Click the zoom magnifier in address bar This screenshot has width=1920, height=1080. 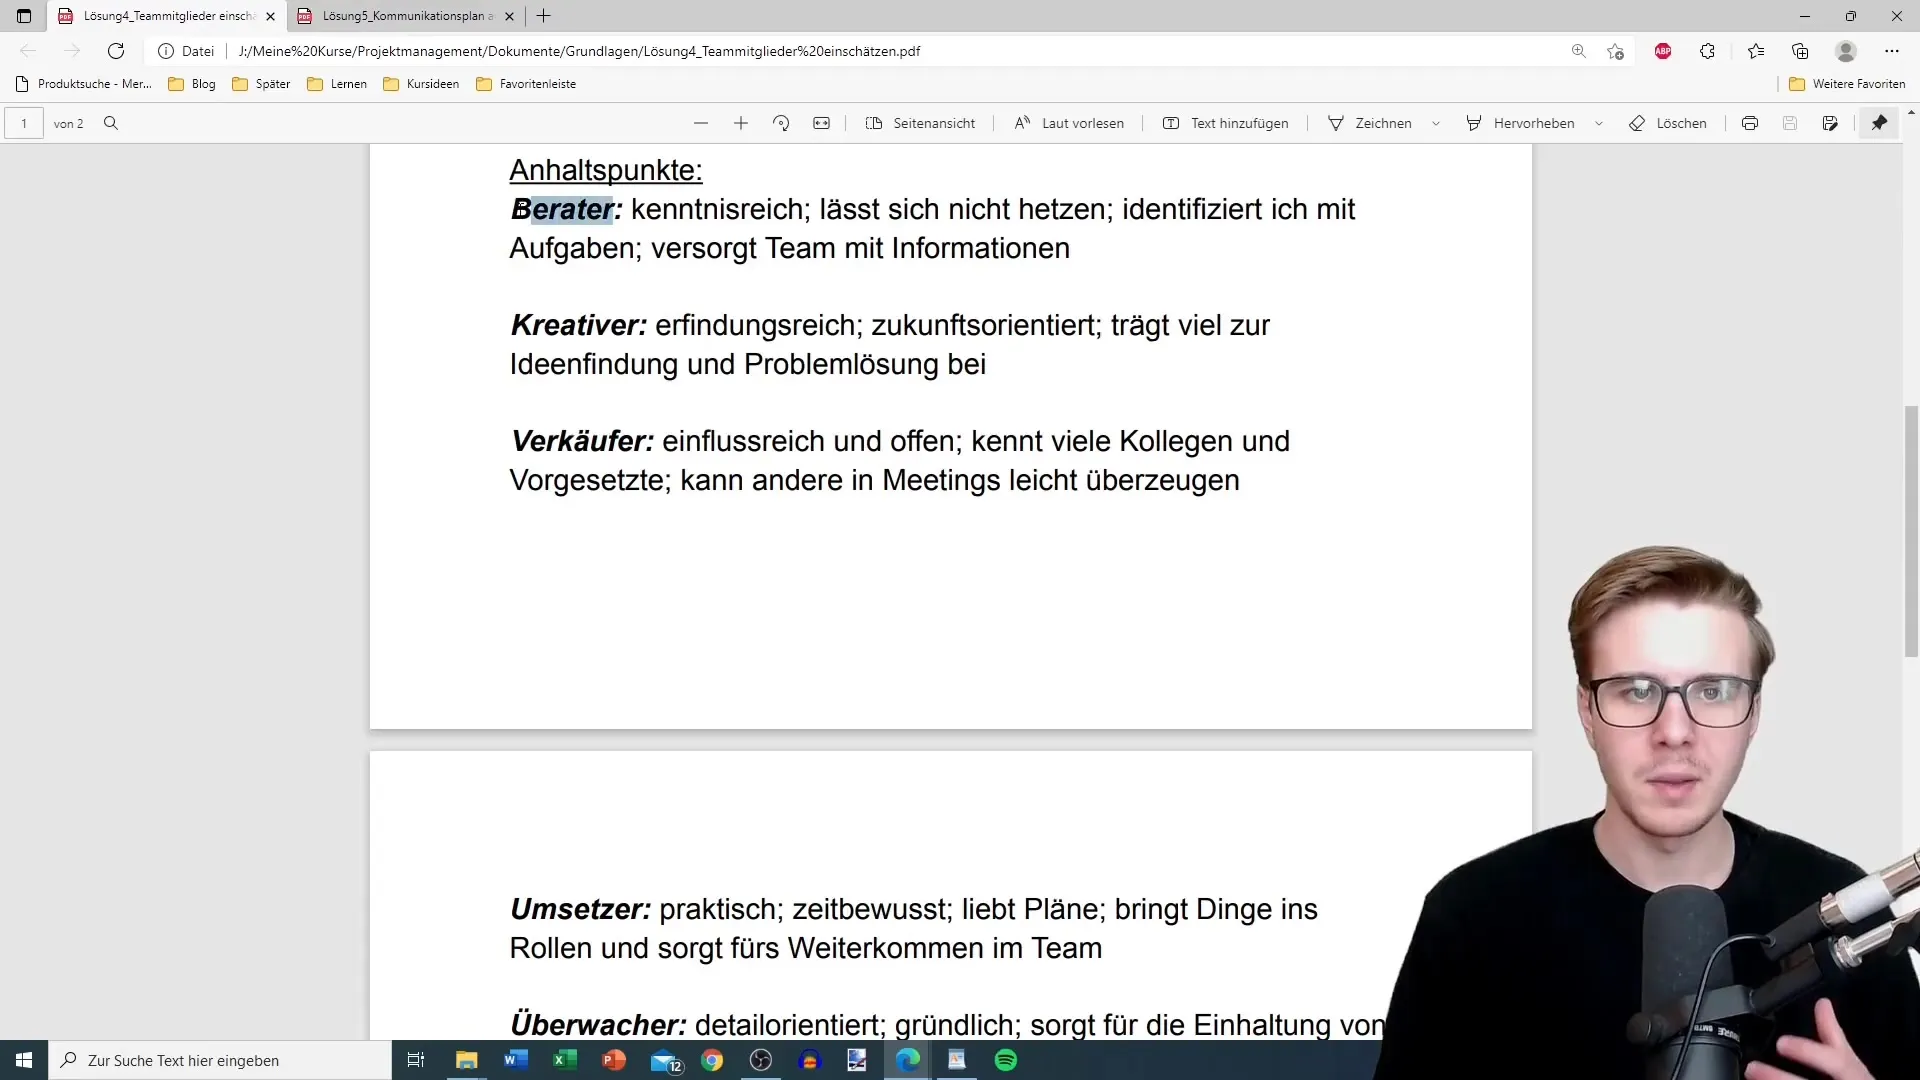[1579, 51]
